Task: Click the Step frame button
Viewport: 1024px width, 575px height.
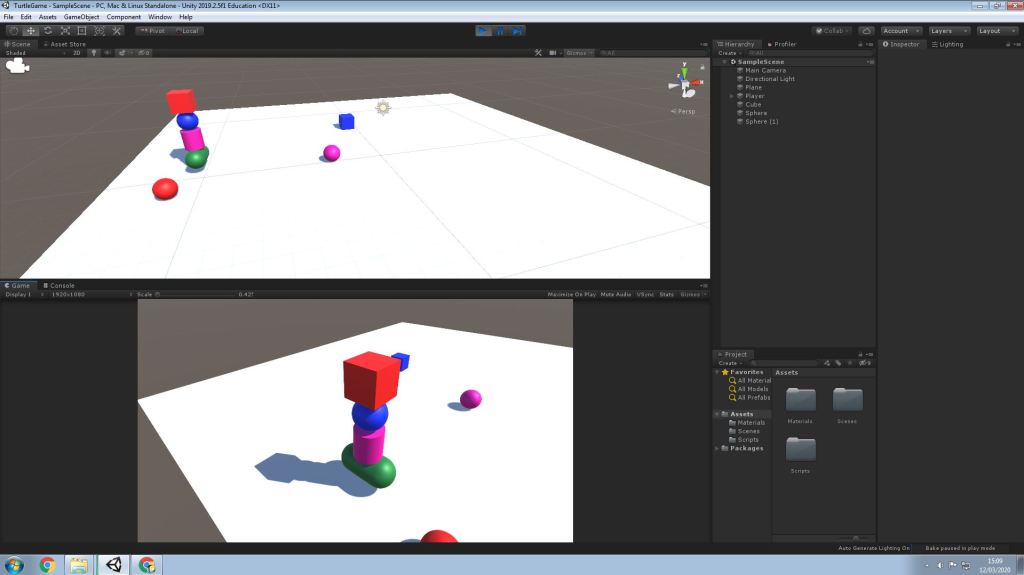Action: 517,31
